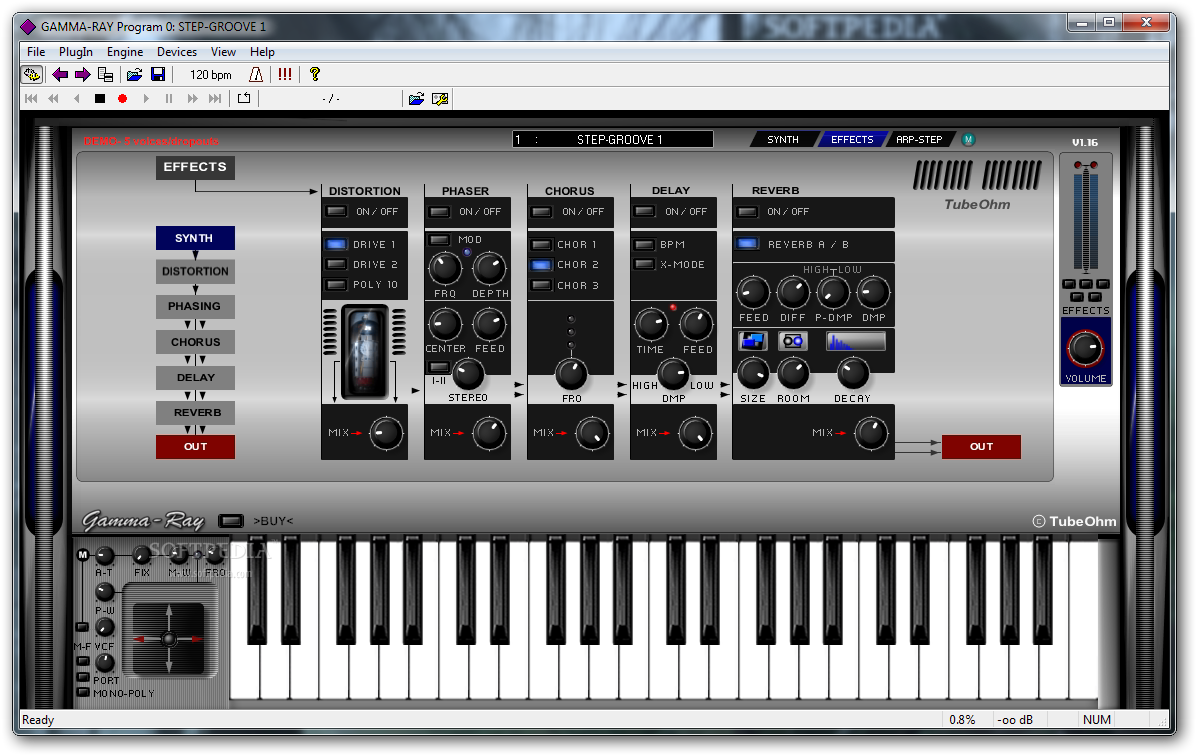Click the Delay TIME knob
Viewport: 1197px width, 756px height.
point(651,325)
